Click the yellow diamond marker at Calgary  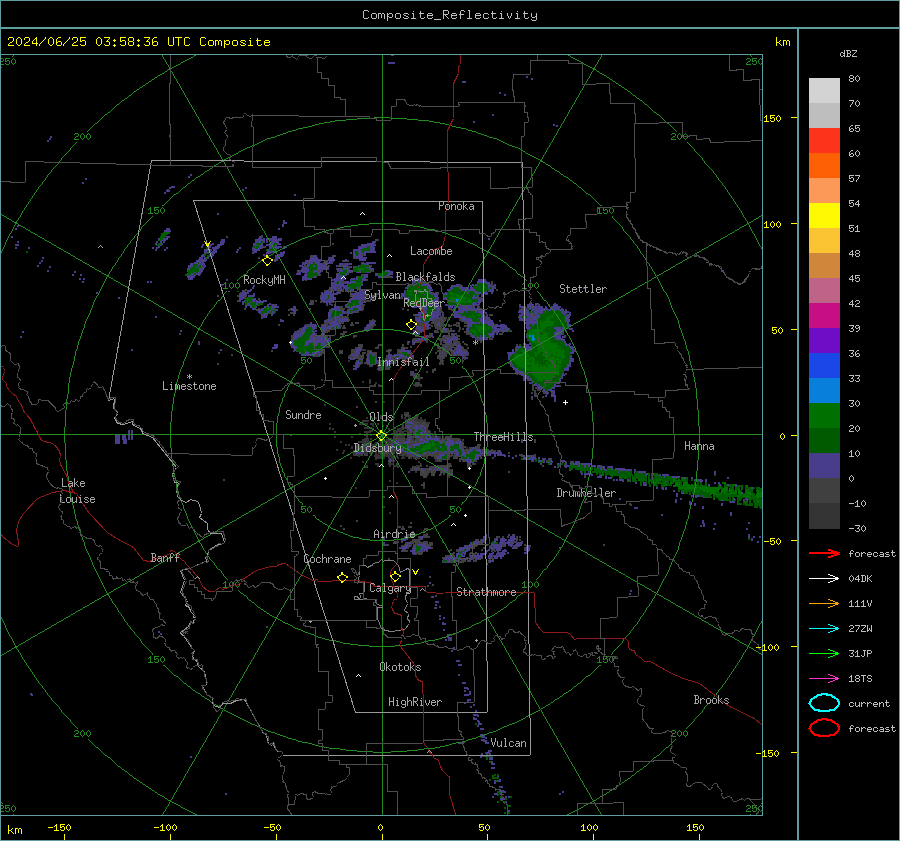pyautogui.click(x=395, y=576)
